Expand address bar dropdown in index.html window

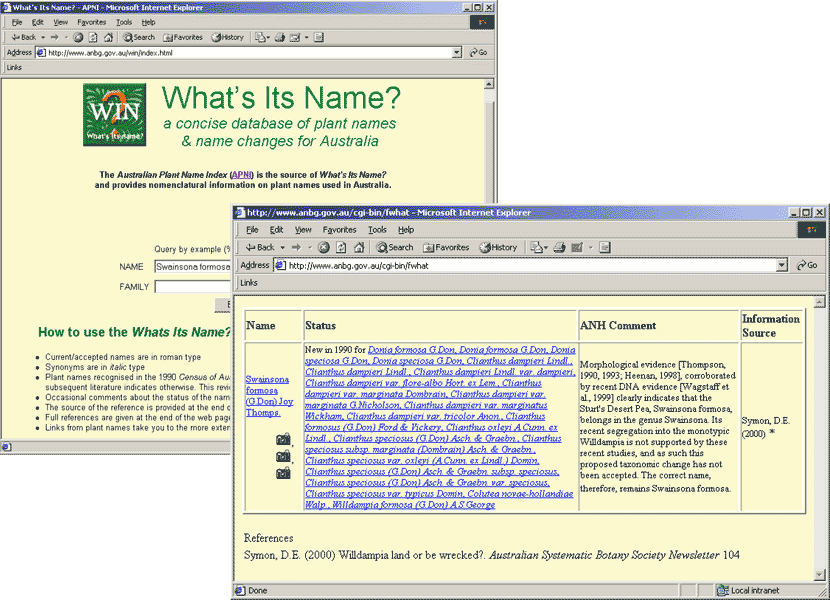[x=456, y=52]
